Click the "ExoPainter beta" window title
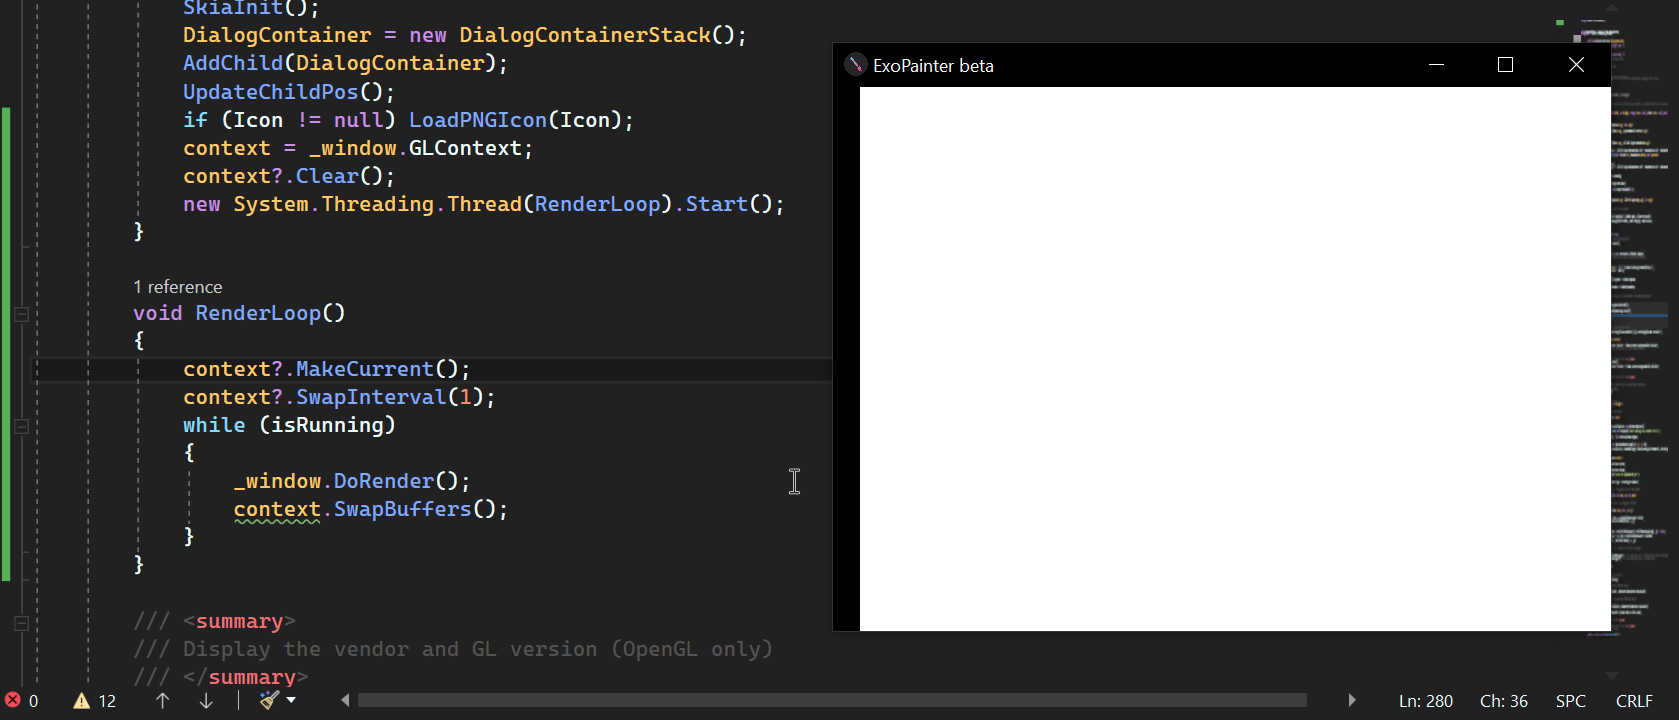The height and width of the screenshot is (720, 1679). point(933,66)
